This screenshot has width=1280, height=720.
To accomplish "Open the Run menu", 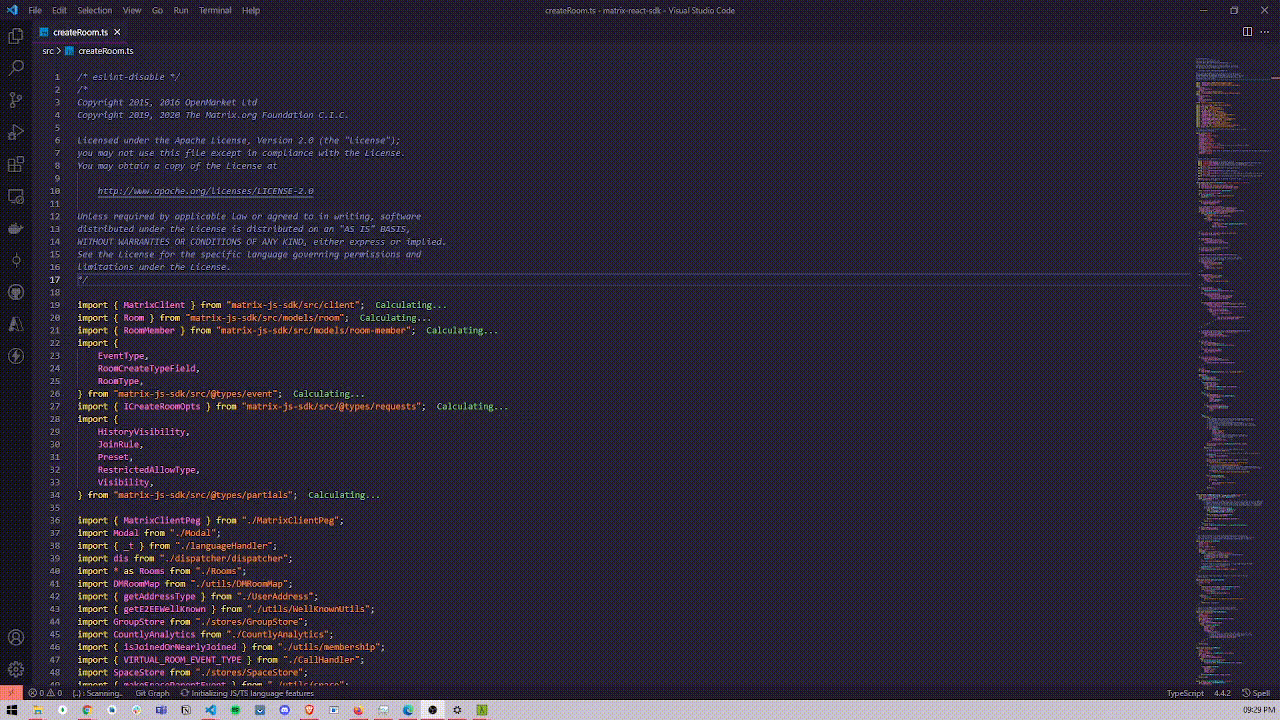I will pos(181,10).
